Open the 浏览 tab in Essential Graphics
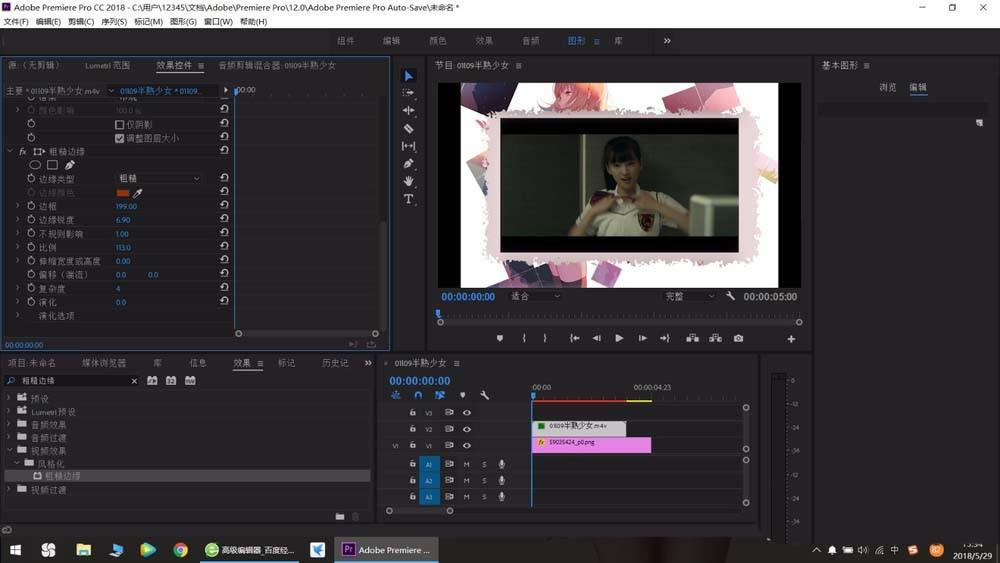 pyautogui.click(x=887, y=87)
